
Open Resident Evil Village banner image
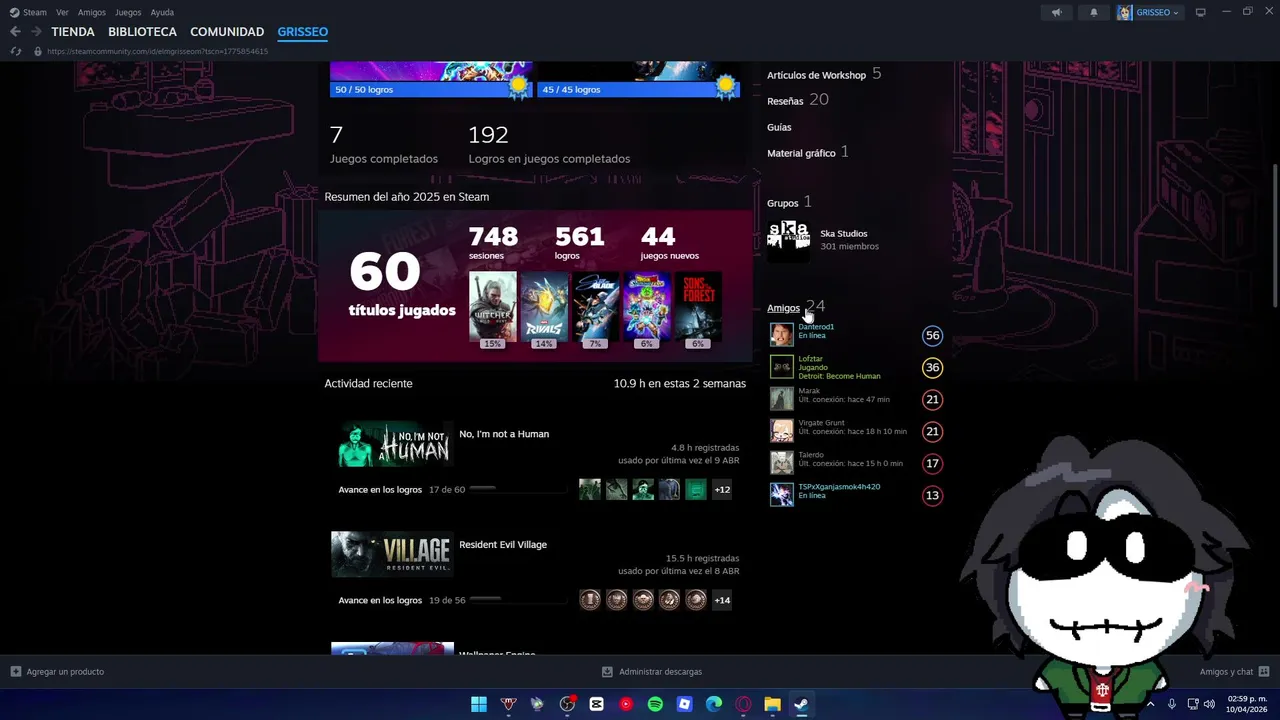392,554
